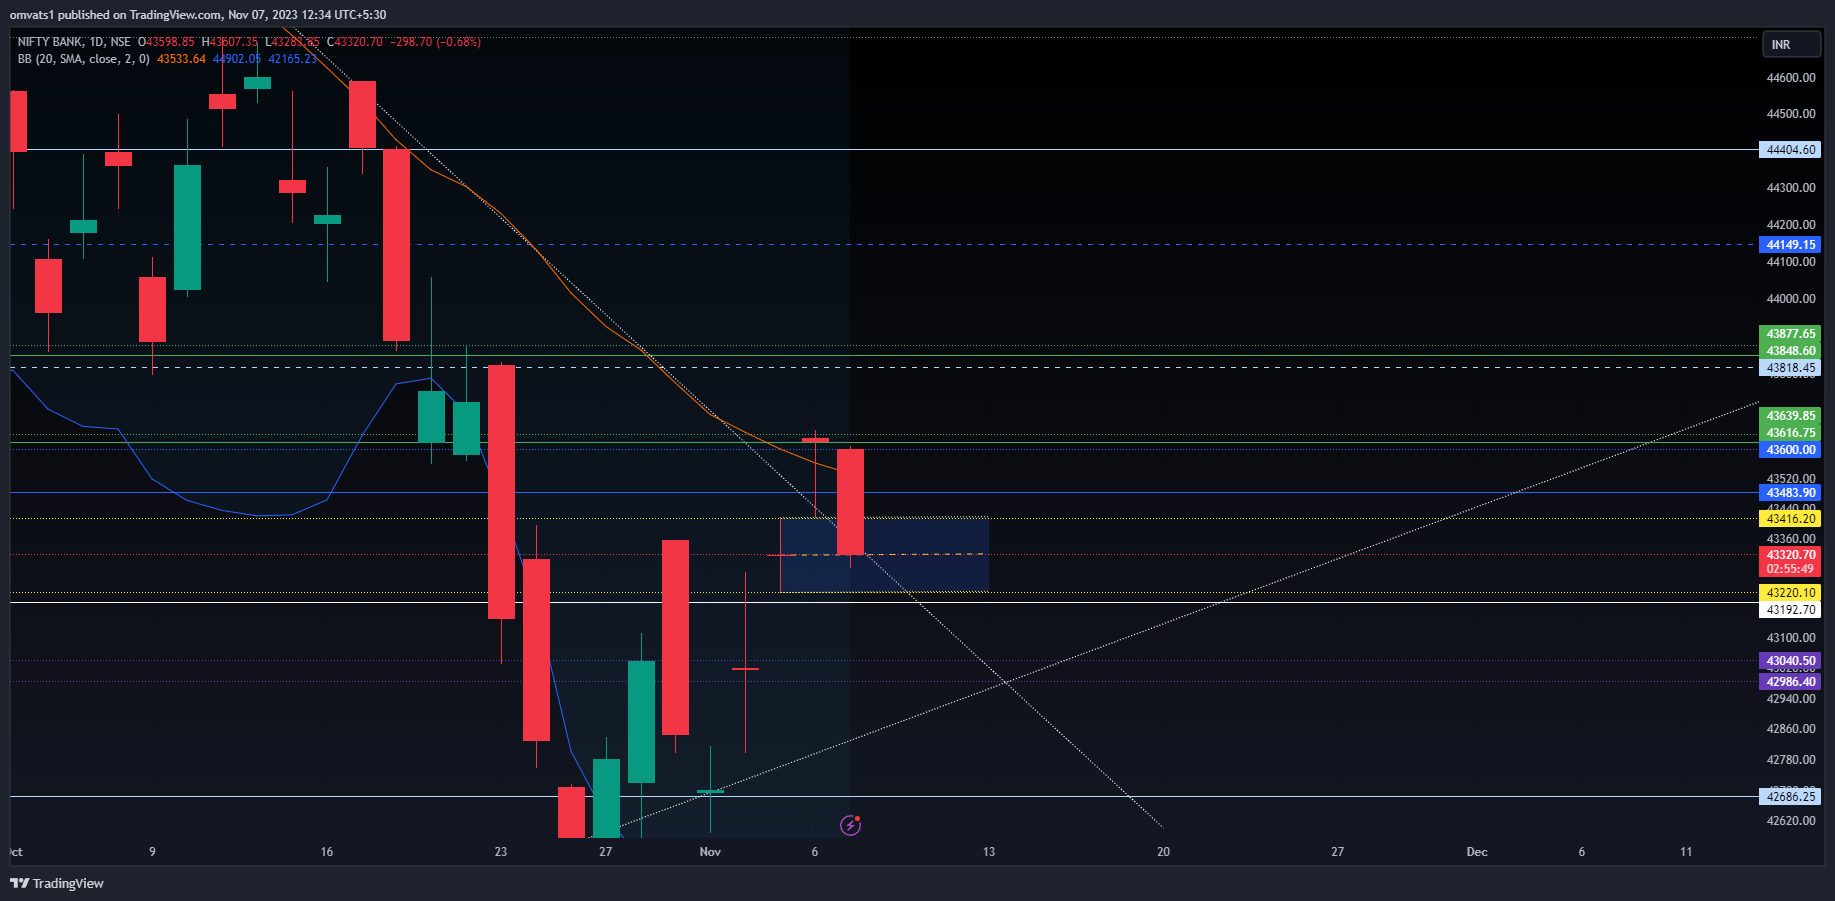Click the green 43616.75 price label
This screenshot has height=901, width=1835.
coord(1790,433)
